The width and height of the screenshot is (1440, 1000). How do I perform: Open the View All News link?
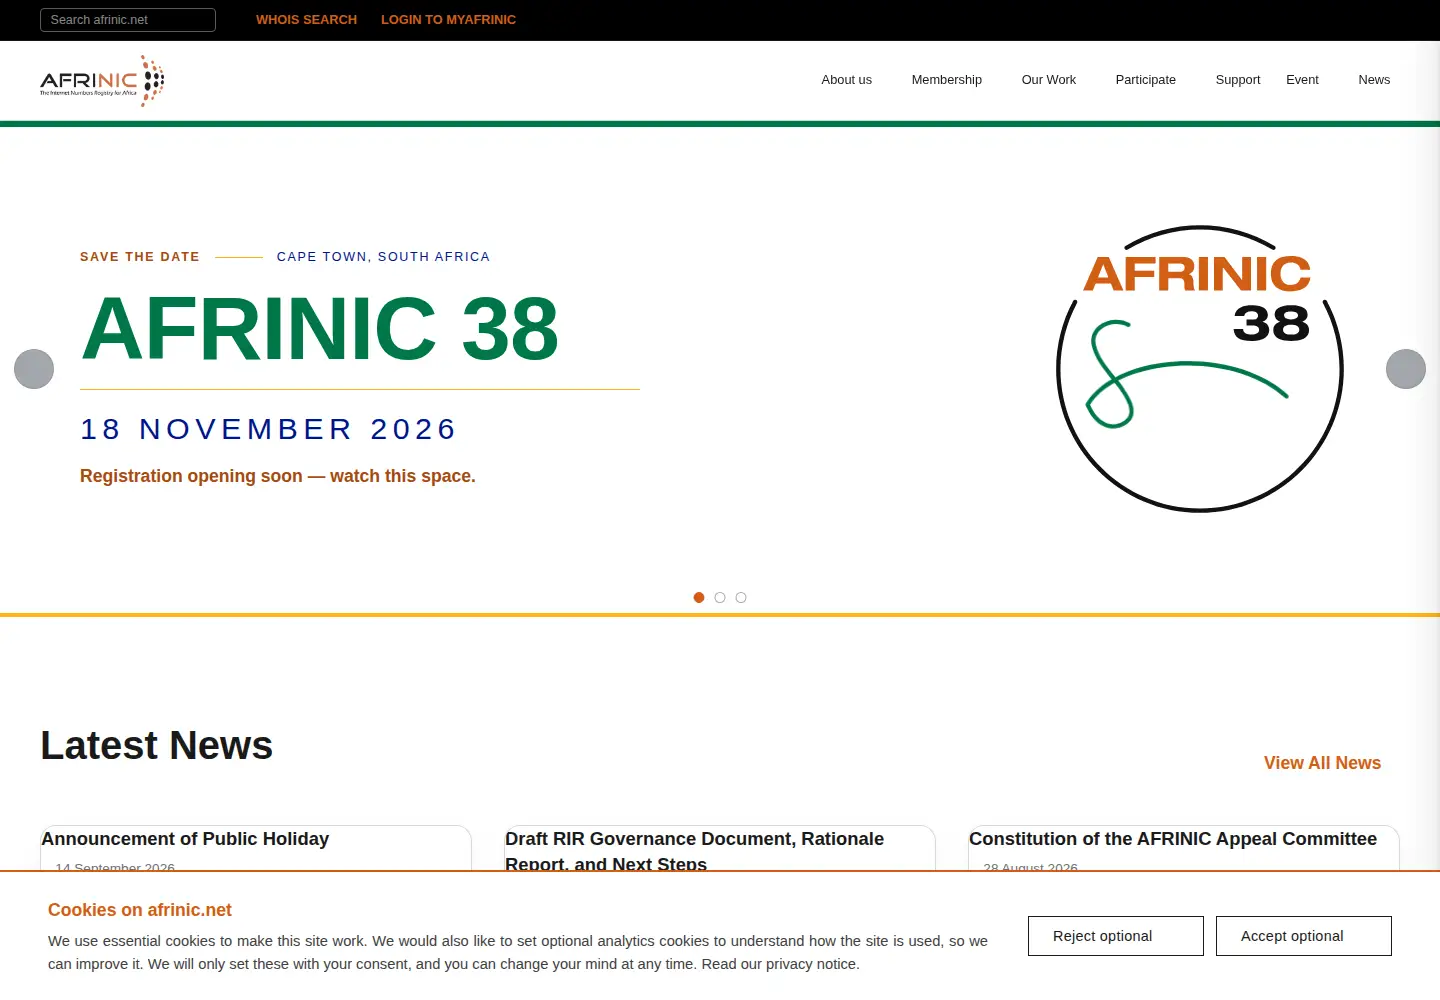point(1322,763)
